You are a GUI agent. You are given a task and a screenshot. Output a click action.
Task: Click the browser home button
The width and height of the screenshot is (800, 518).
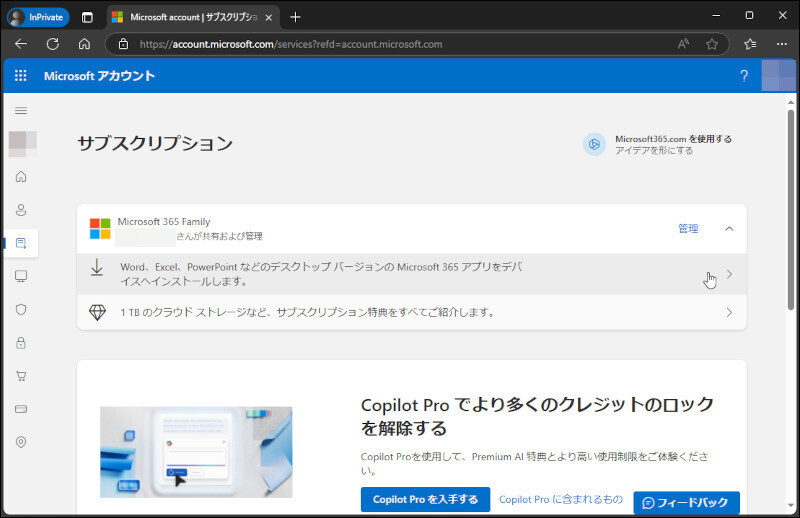coord(84,44)
